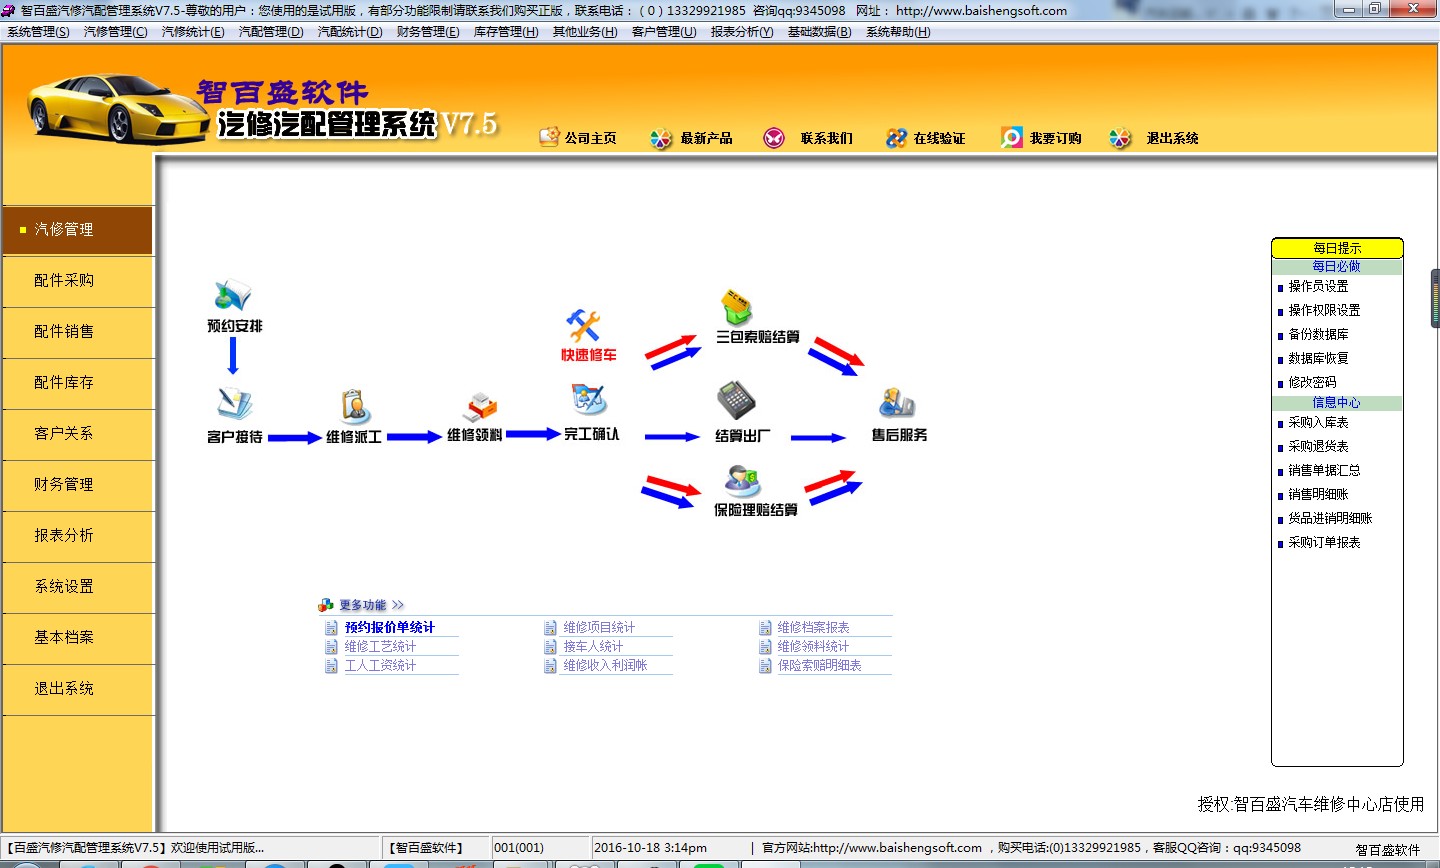Open the 结算出厂 calculator icon
Viewport: 1440px width, 868px height.
point(737,401)
